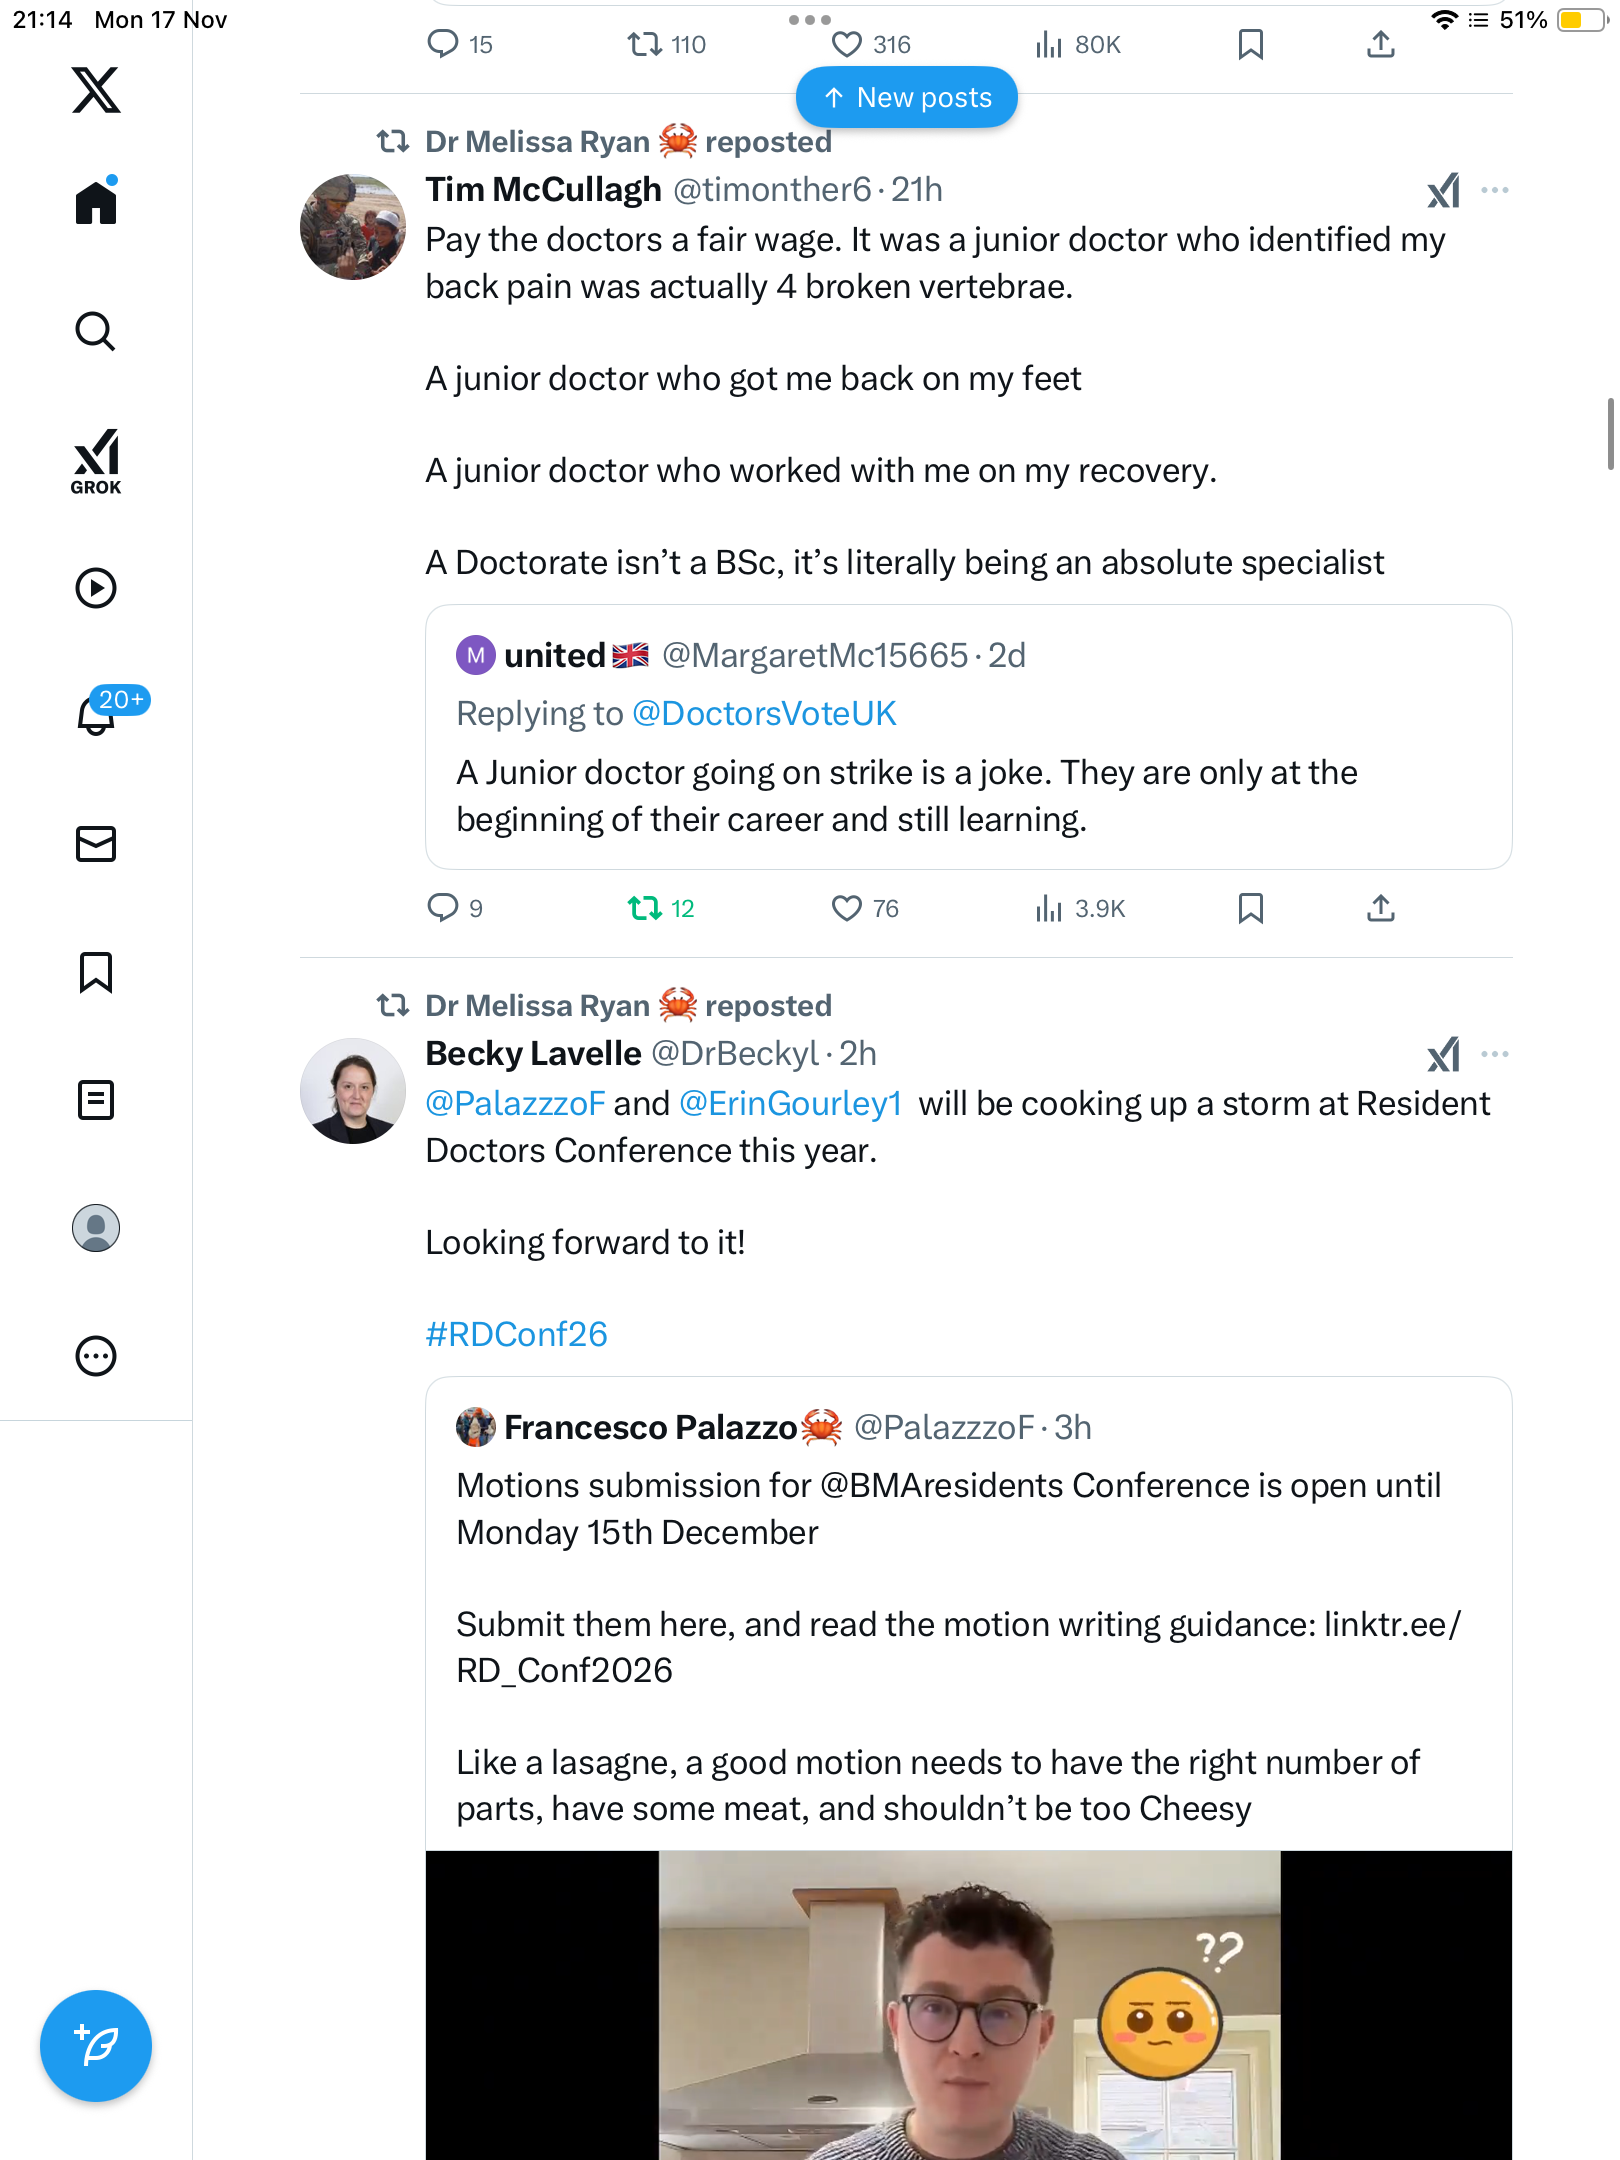Go to Home feed icon
The width and height of the screenshot is (1620, 2160).
point(96,203)
